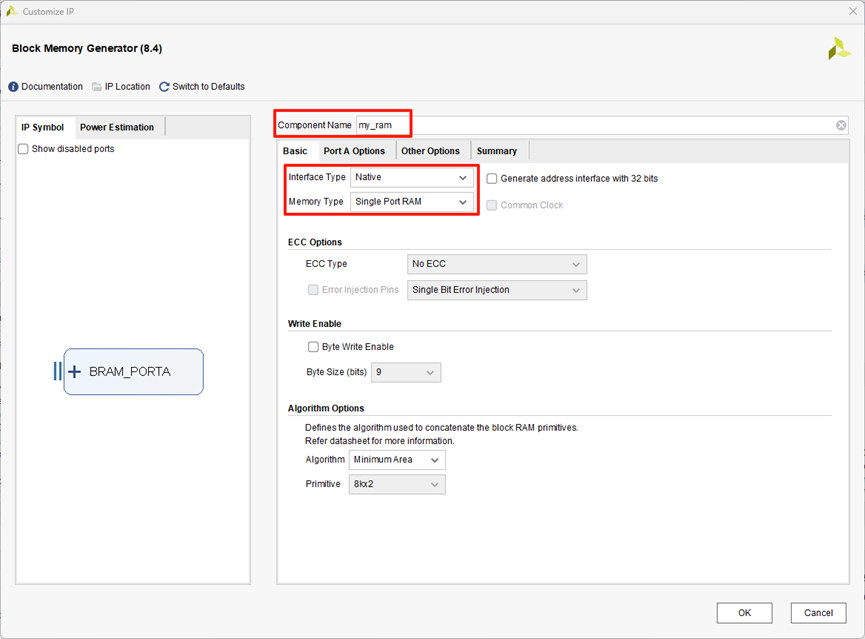
Task: Click the Documentation link text
Action: coord(52,87)
